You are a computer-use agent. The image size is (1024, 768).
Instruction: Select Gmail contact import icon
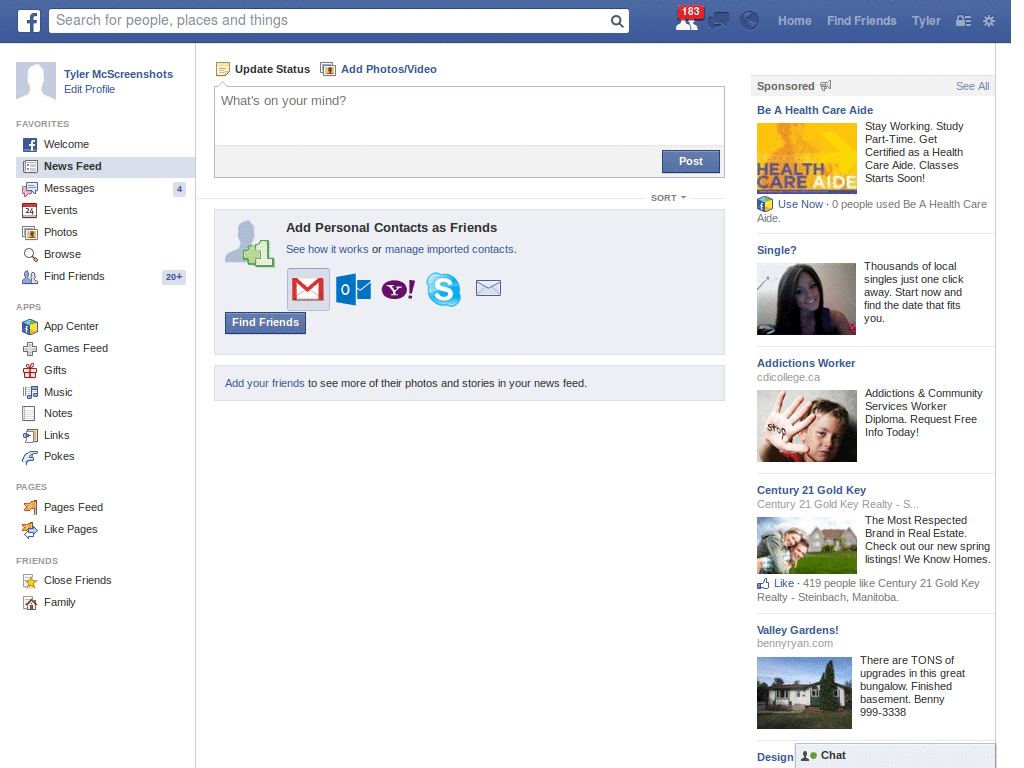[308, 289]
